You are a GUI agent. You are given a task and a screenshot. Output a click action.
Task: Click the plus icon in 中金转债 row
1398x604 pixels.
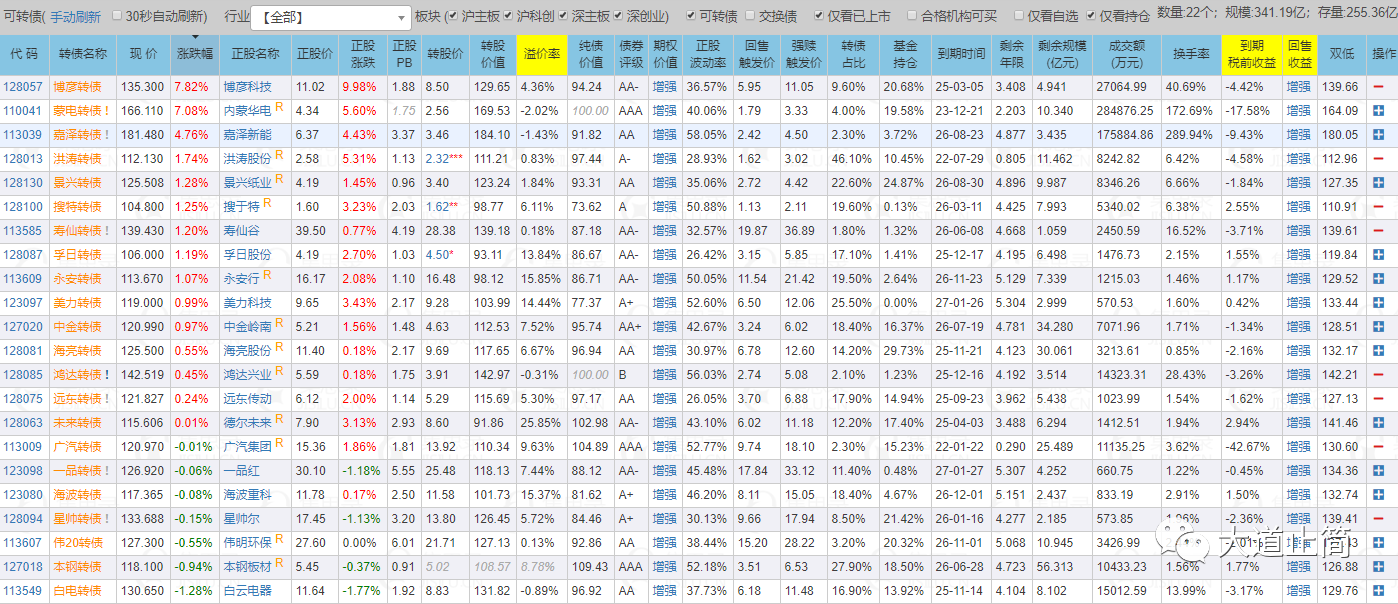coord(1379,327)
